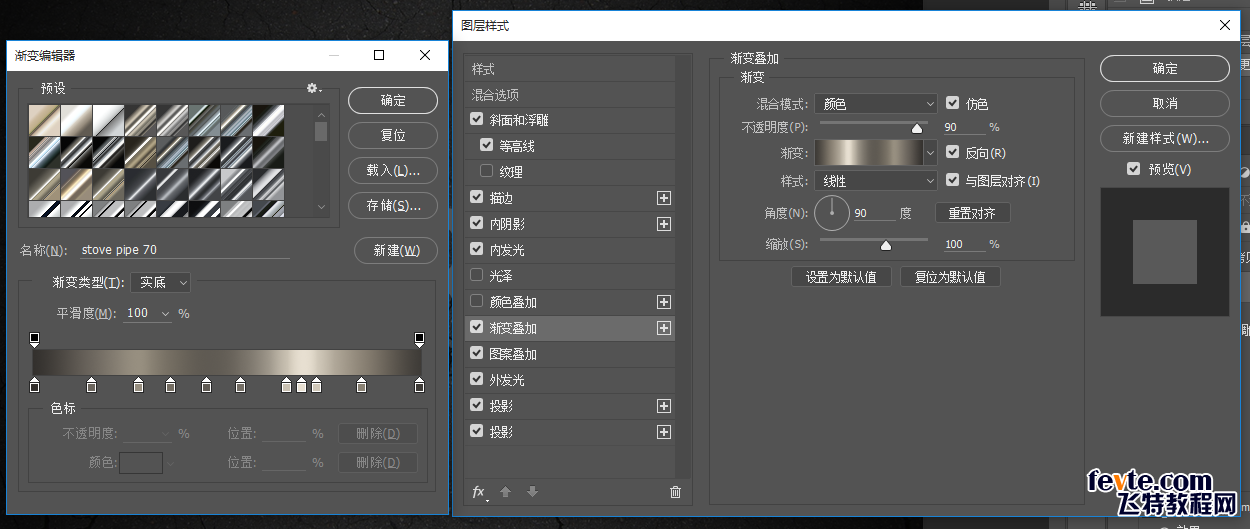Click the 复位为默认值 button

[950, 277]
